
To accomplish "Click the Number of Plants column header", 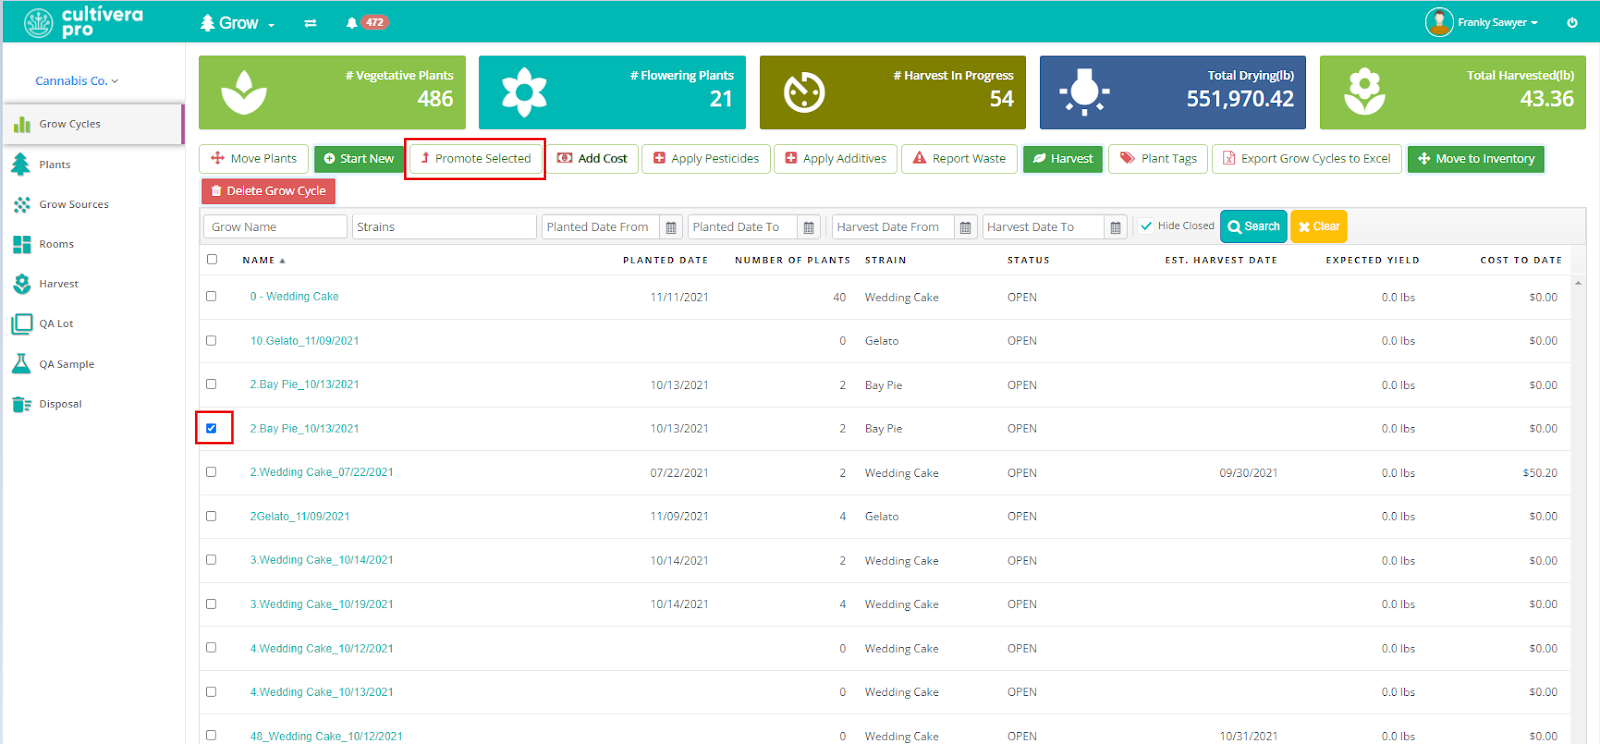I will (x=793, y=260).
